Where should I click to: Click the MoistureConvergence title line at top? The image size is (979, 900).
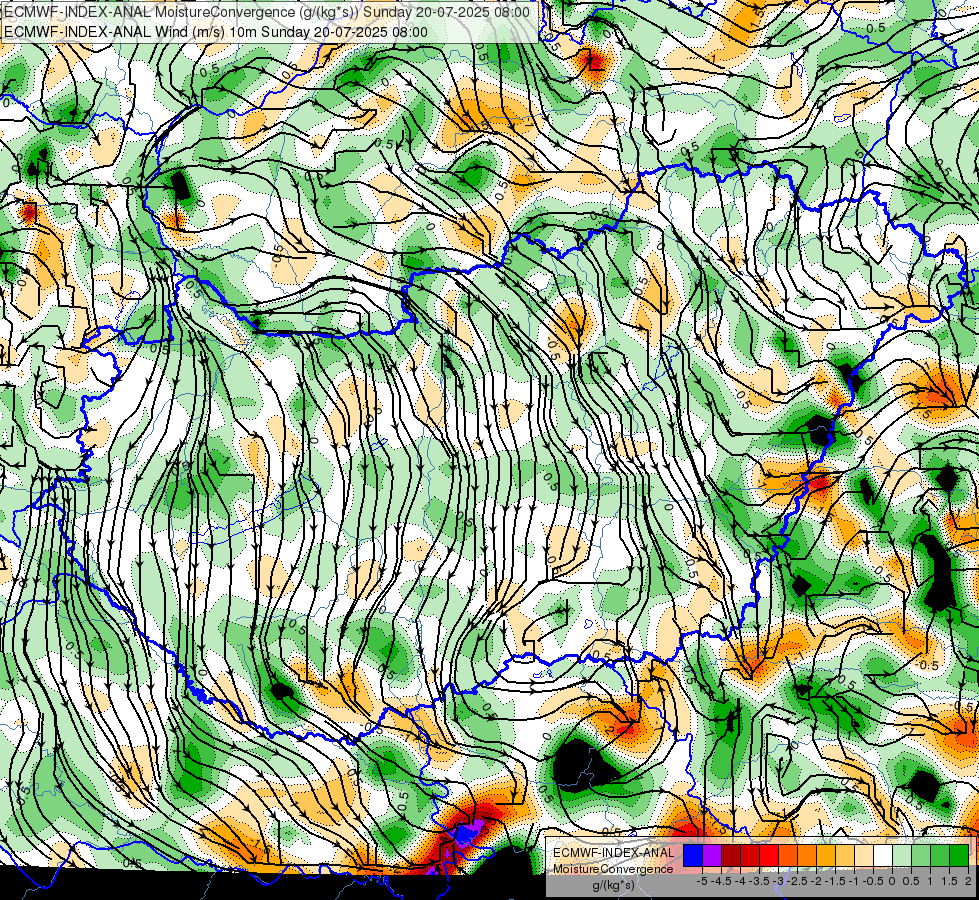point(267,12)
